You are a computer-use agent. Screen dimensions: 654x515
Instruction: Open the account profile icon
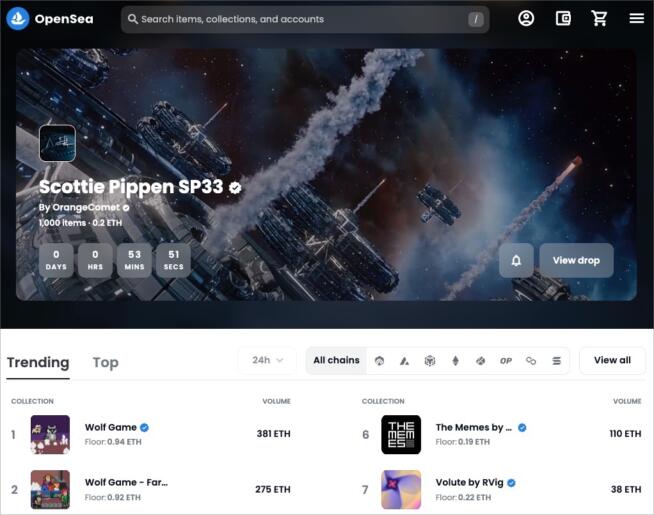[526, 19]
